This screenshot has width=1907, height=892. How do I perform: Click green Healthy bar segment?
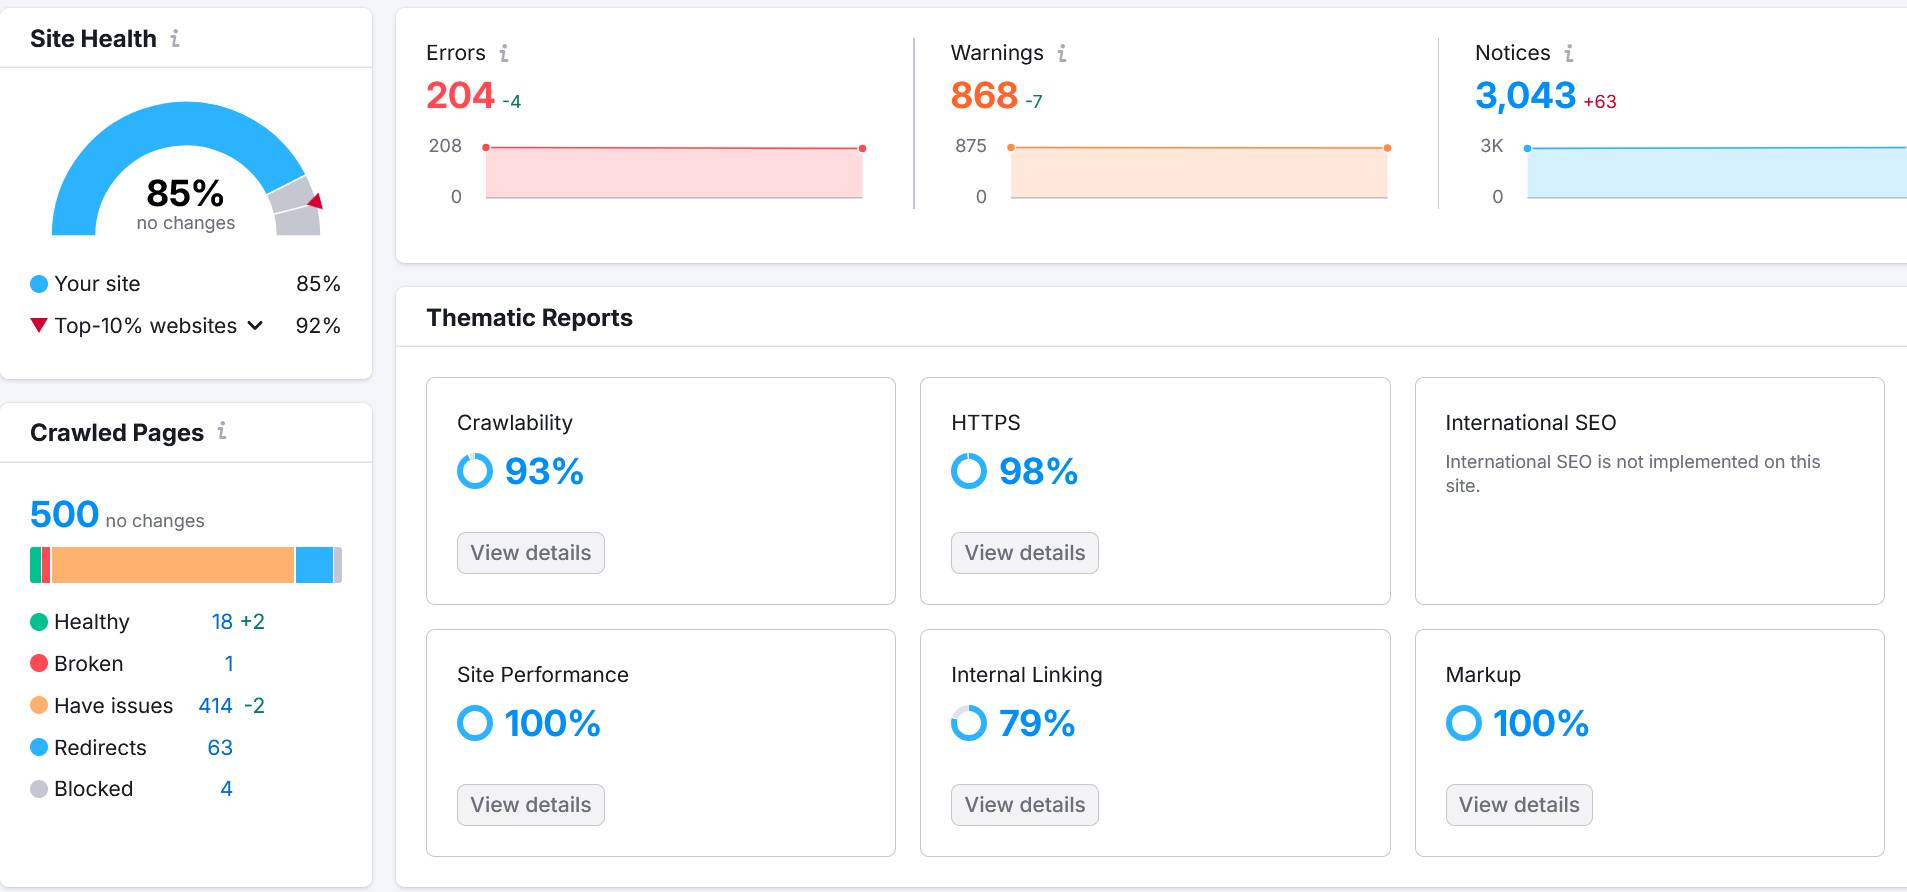[35, 565]
